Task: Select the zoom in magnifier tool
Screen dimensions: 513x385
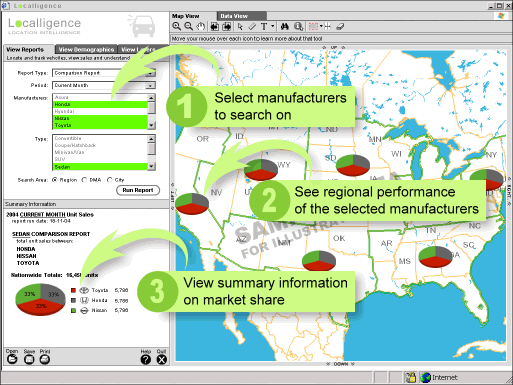Action: 177,27
